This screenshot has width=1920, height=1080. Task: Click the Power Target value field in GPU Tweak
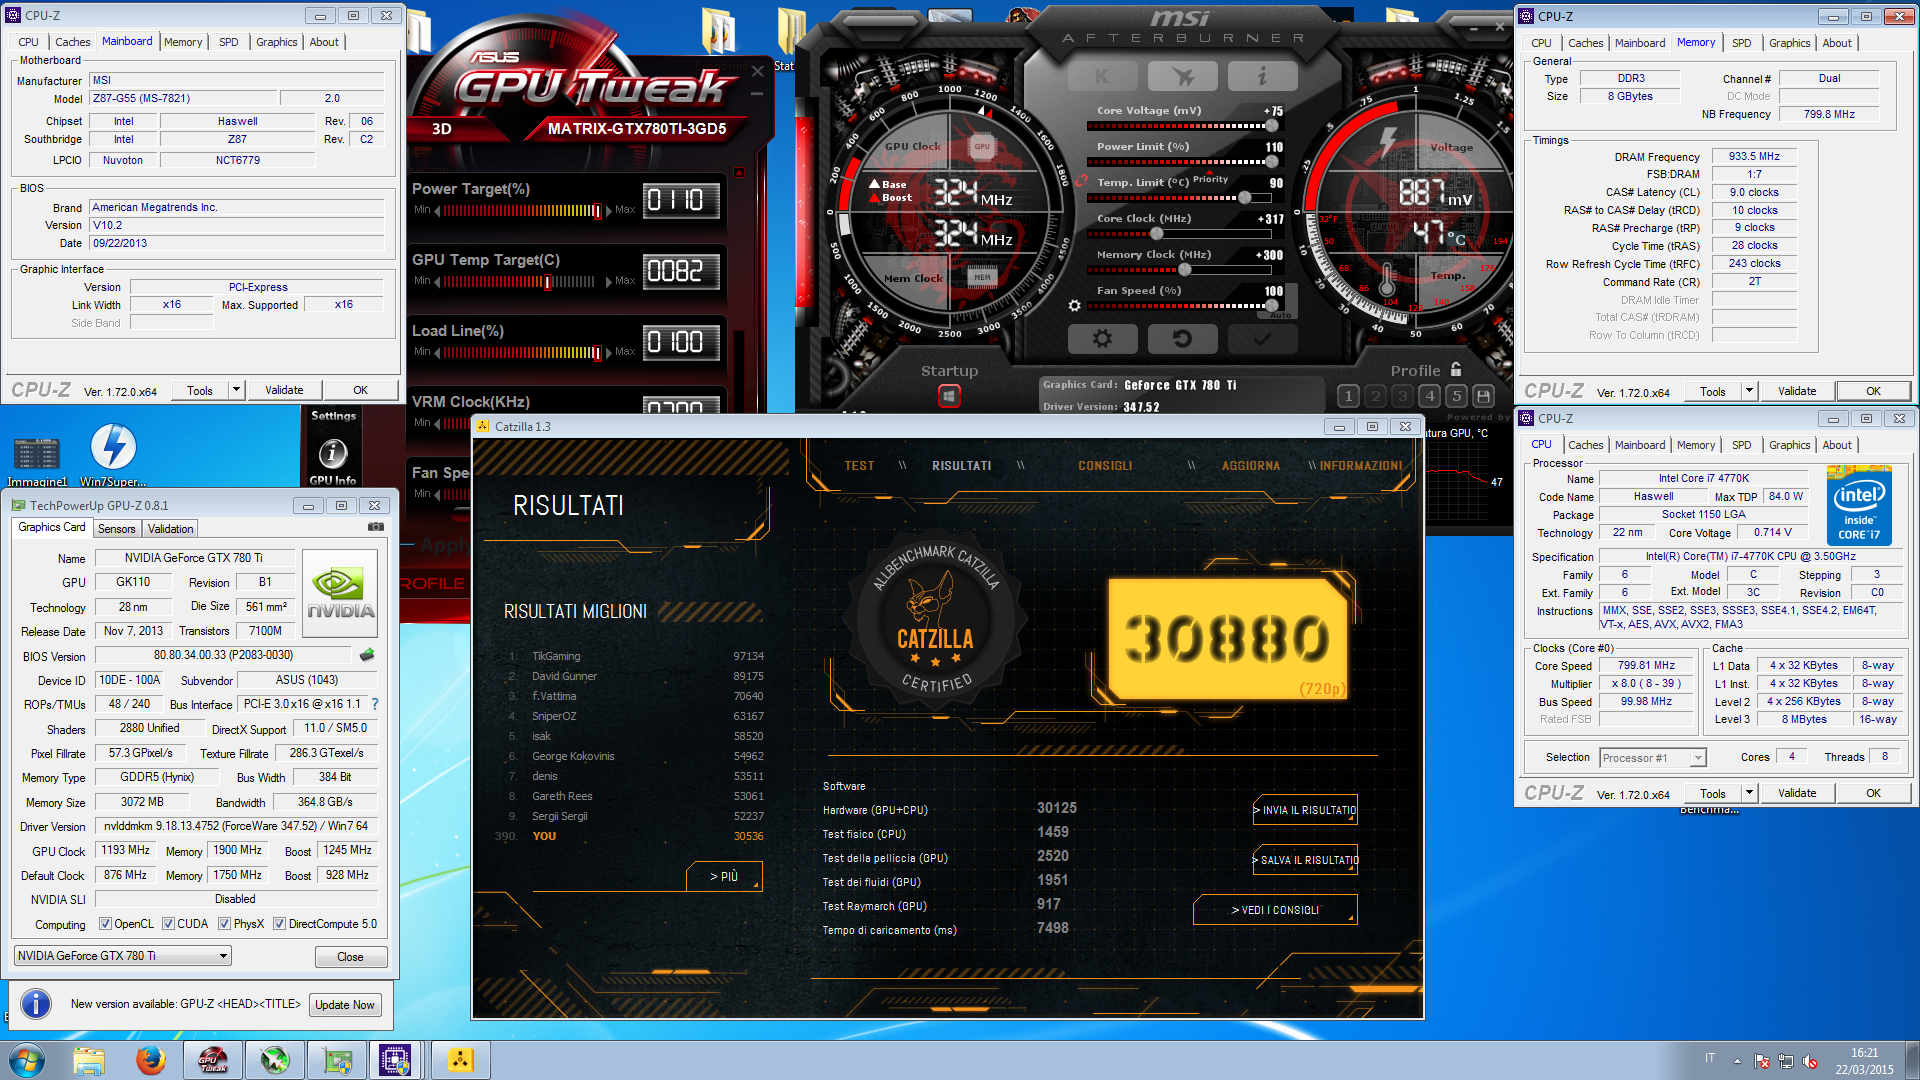(681, 200)
